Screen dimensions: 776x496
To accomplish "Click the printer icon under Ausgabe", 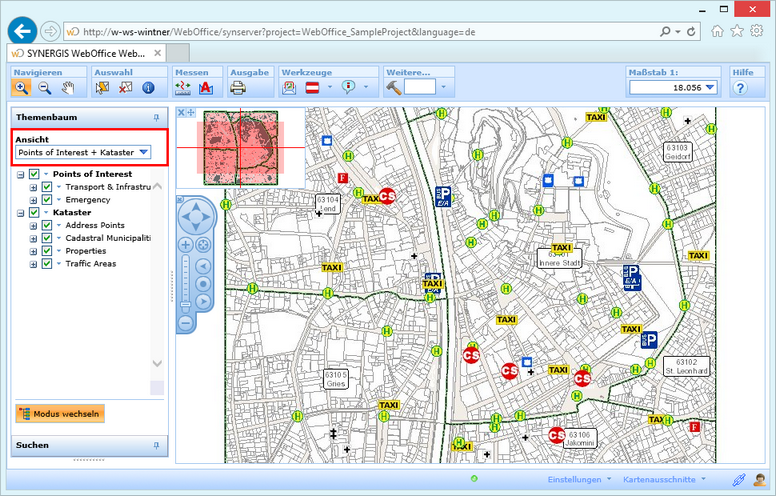I will tap(239, 88).
